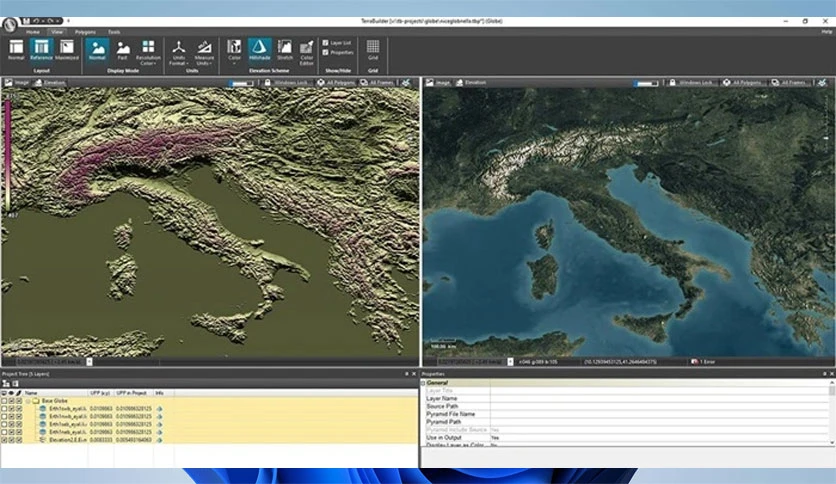Open scale dropdown in right pane status bar
The width and height of the screenshot is (836, 484).
click(x=510, y=362)
